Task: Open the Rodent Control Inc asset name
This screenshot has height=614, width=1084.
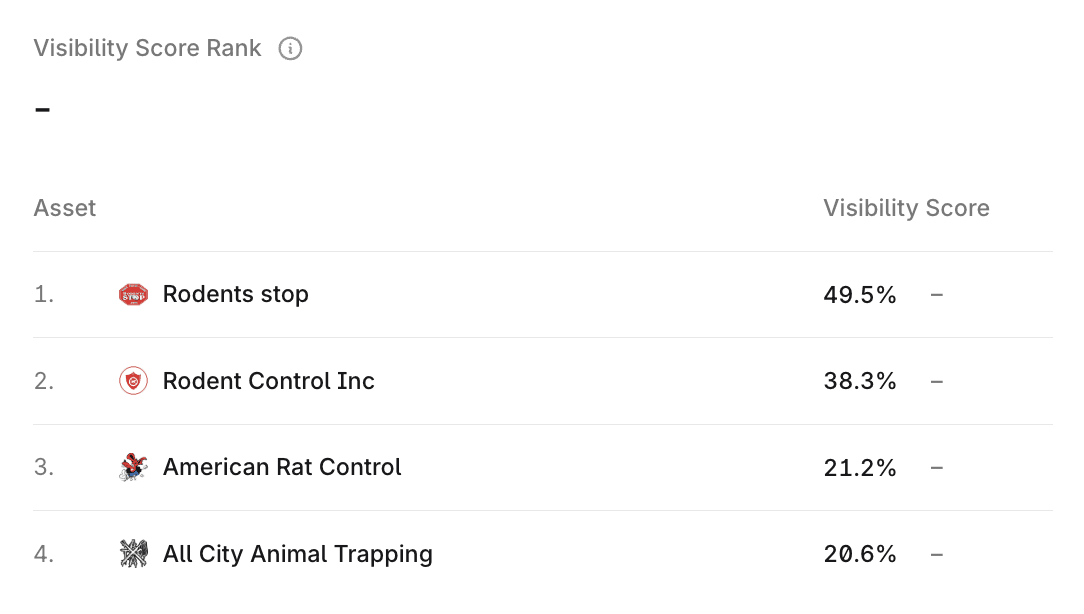Action: (268, 381)
